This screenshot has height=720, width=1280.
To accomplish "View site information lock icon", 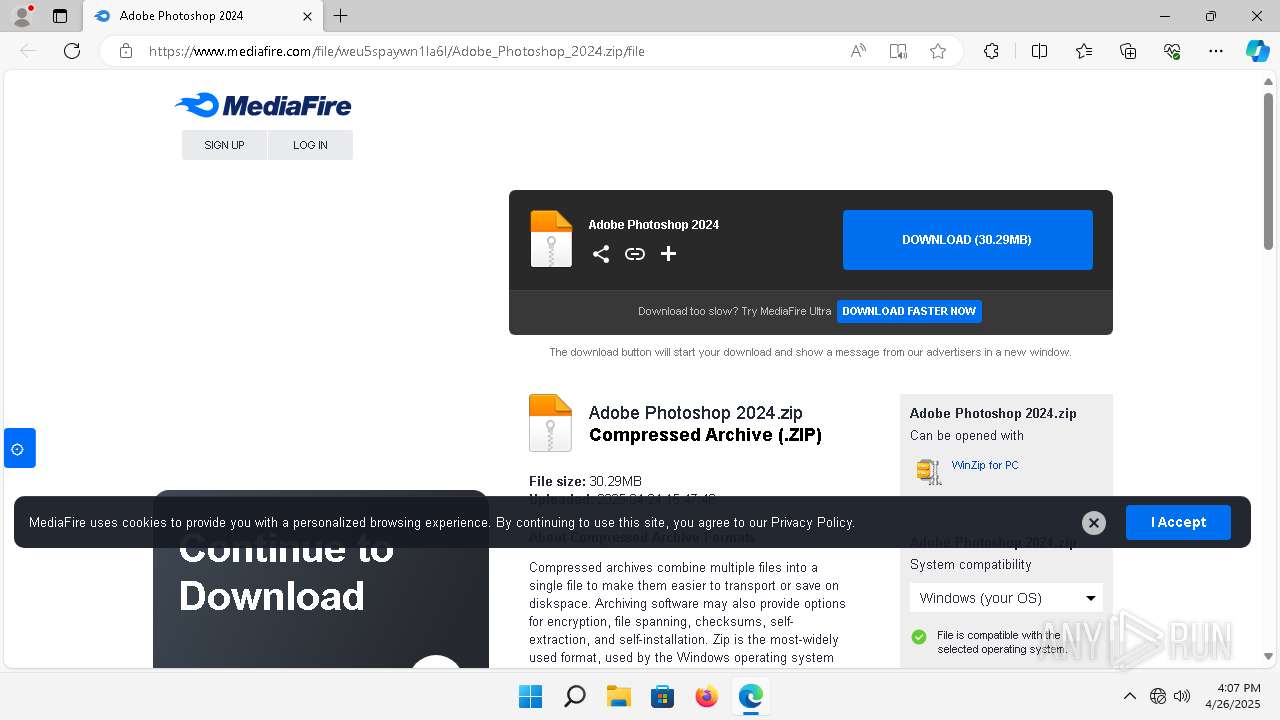I will point(126,51).
